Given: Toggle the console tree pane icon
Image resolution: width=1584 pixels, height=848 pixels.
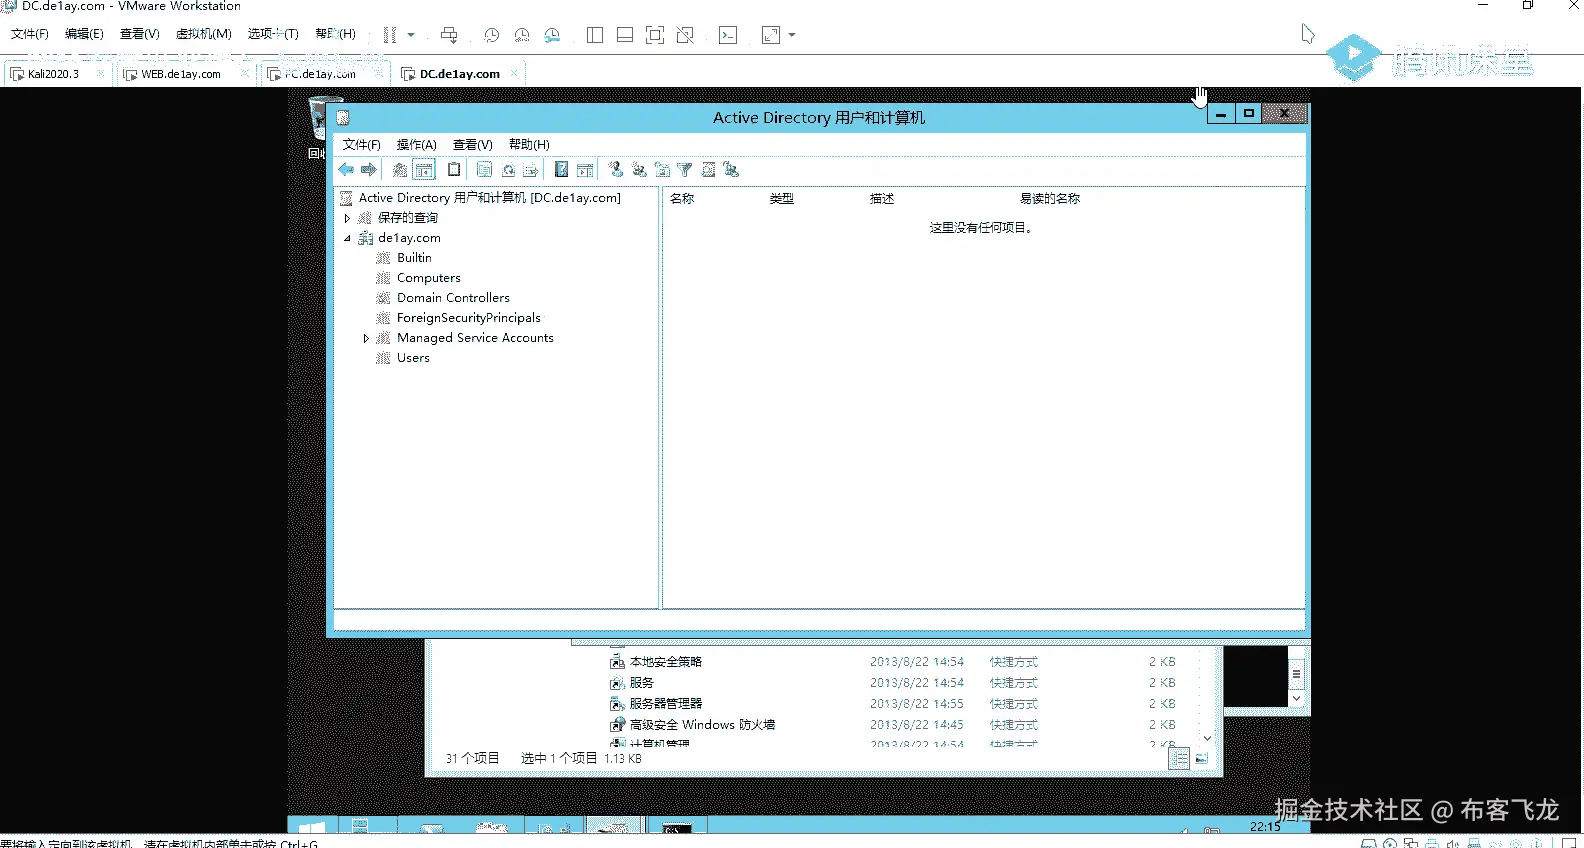Looking at the screenshot, I should (x=424, y=170).
